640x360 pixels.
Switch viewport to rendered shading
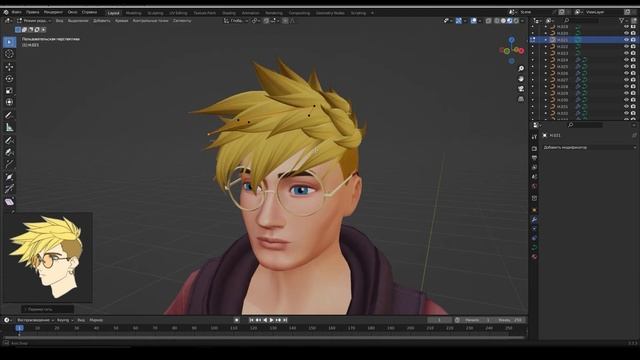[x=516, y=21]
